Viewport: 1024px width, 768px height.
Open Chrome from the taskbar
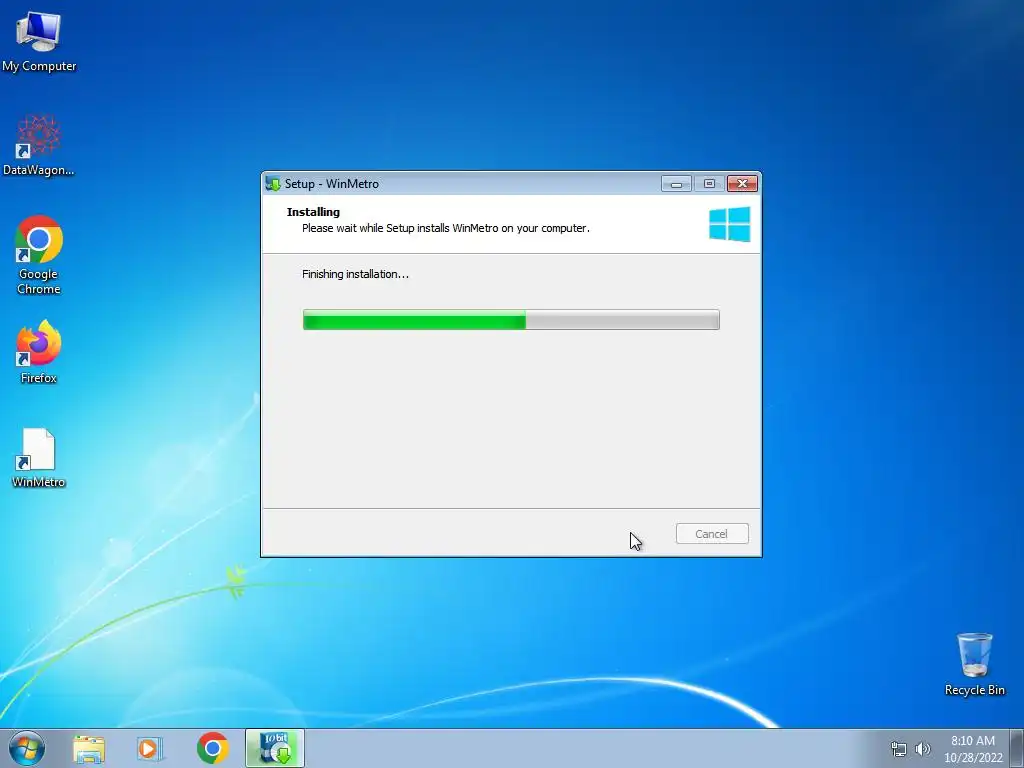pos(213,748)
